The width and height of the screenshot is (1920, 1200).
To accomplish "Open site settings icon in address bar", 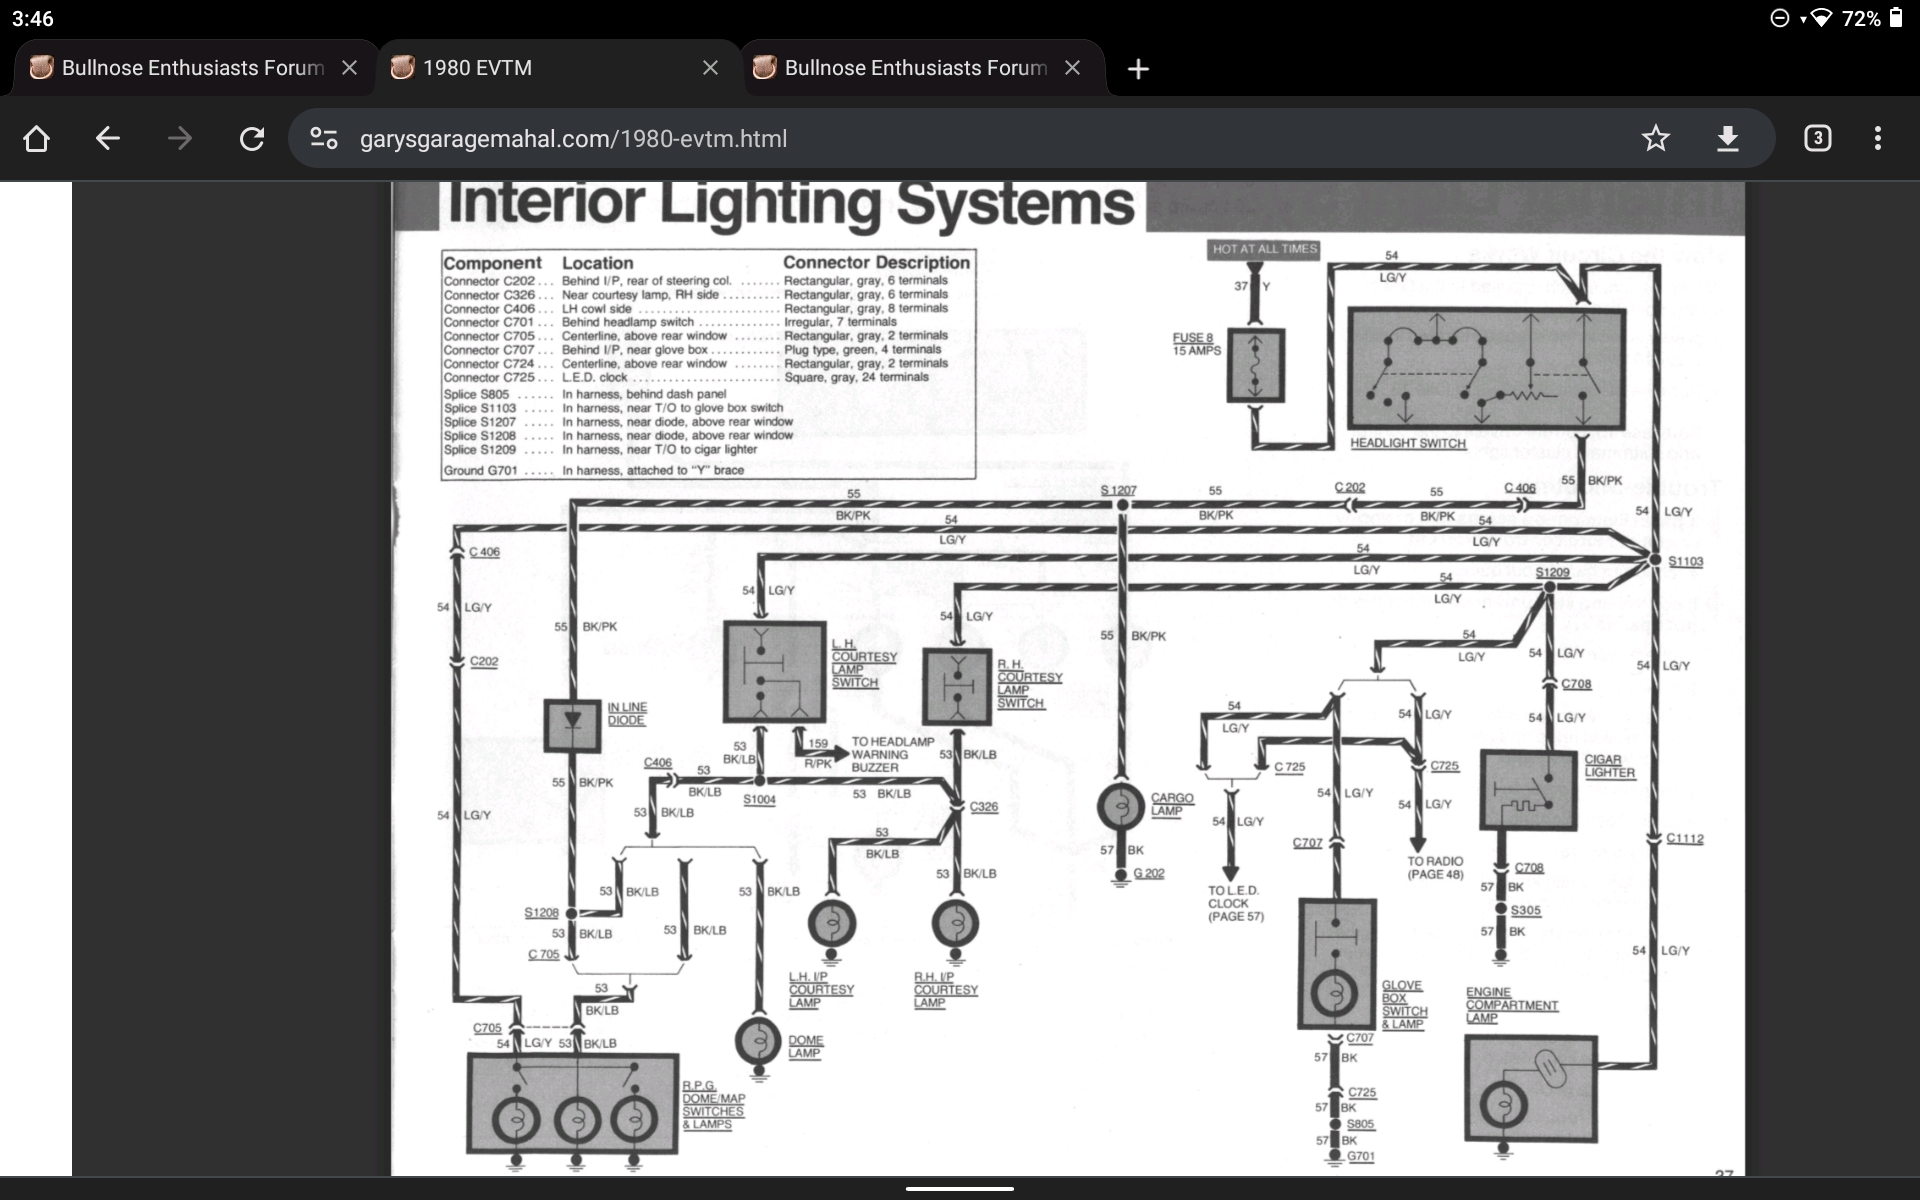I will 323,138.
